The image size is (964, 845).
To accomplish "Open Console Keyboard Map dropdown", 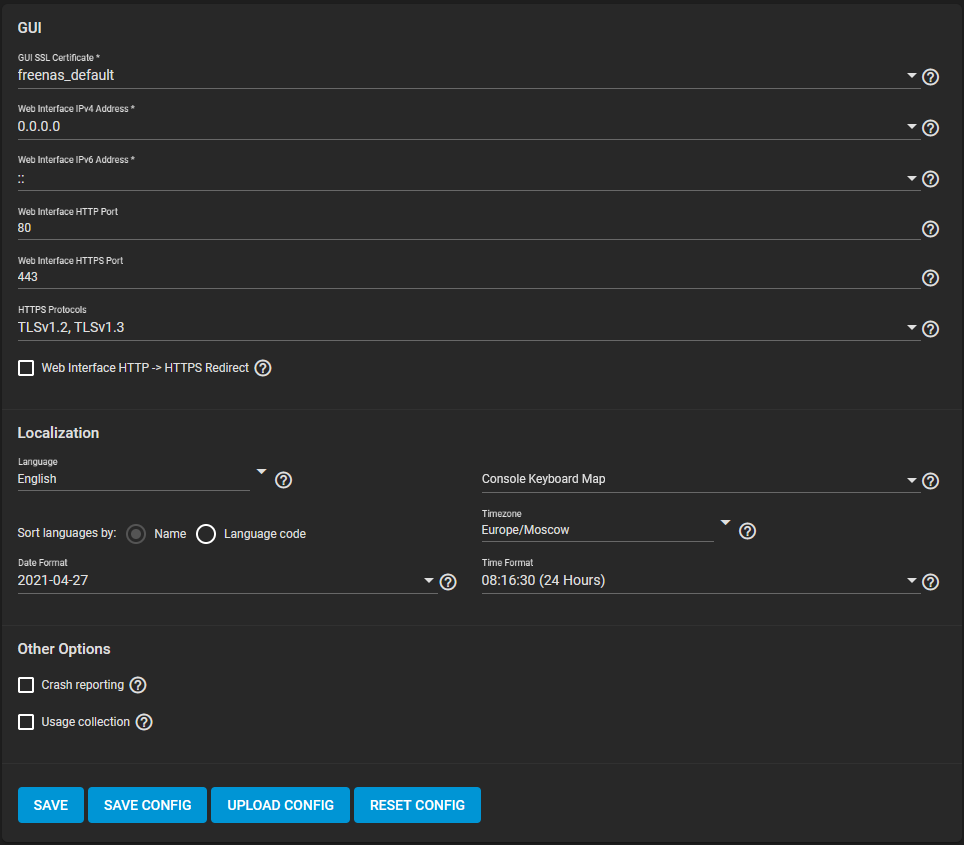I will (912, 480).
